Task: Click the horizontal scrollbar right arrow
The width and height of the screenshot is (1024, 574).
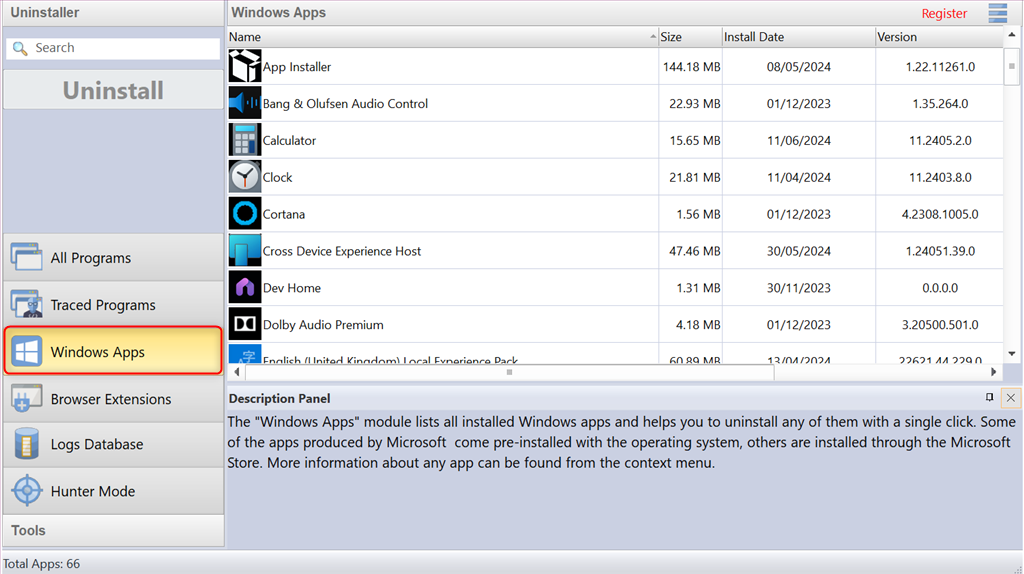Action: (993, 372)
